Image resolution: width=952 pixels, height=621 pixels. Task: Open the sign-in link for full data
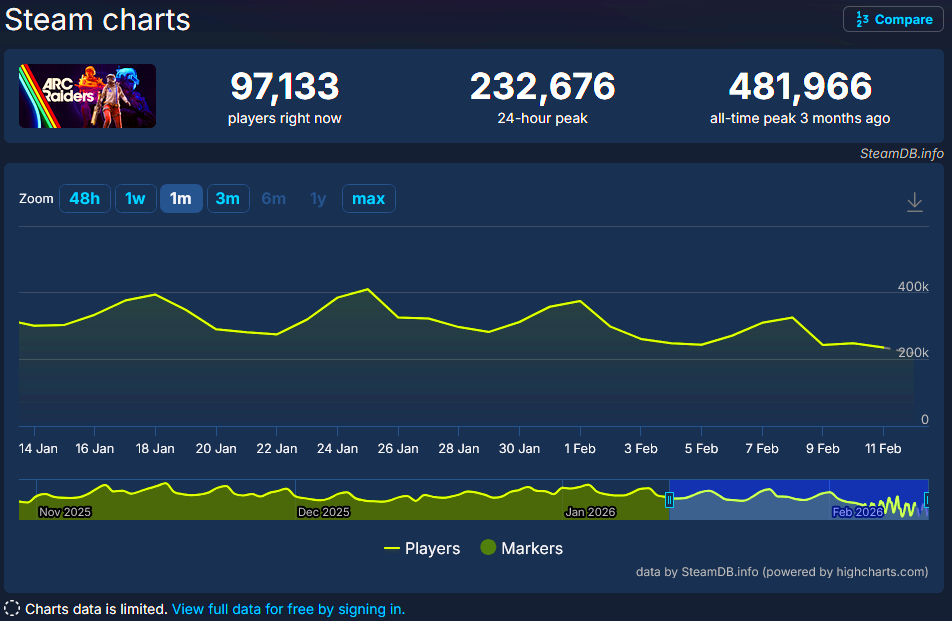(288, 609)
